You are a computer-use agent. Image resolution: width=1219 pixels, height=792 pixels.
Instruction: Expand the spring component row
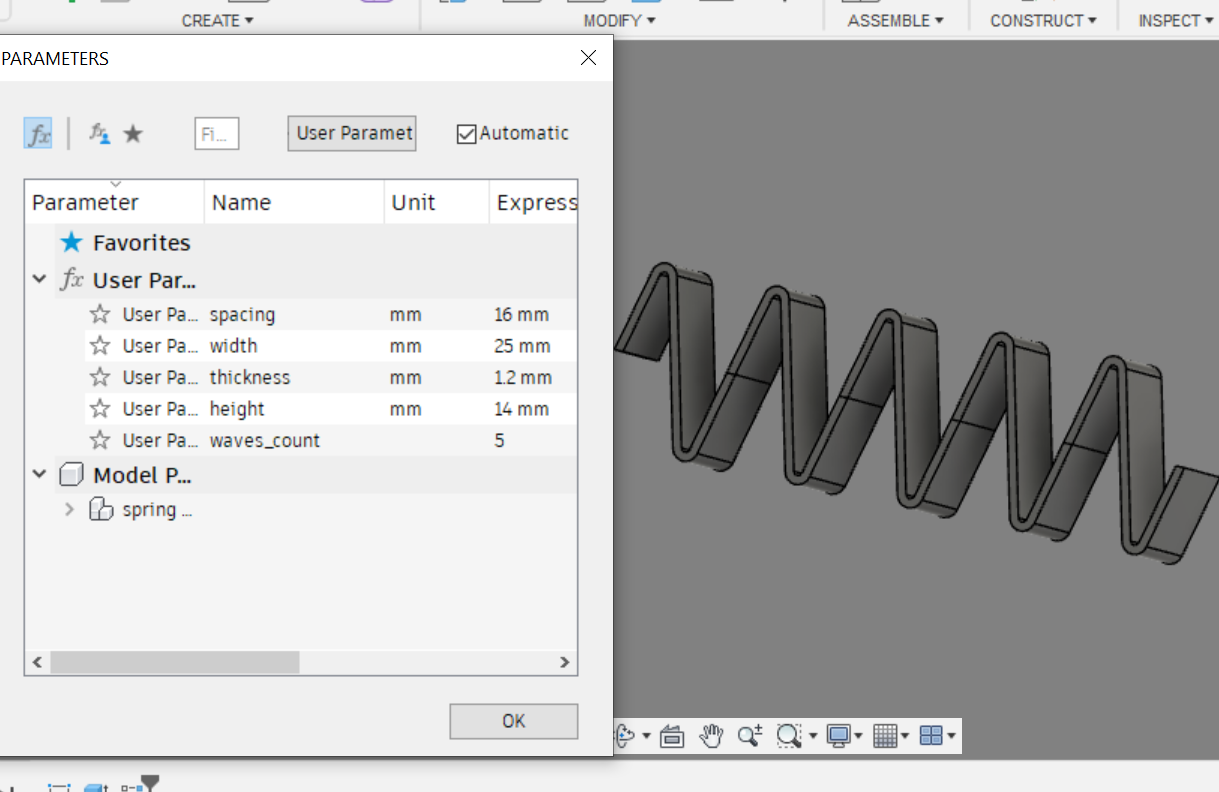69,509
